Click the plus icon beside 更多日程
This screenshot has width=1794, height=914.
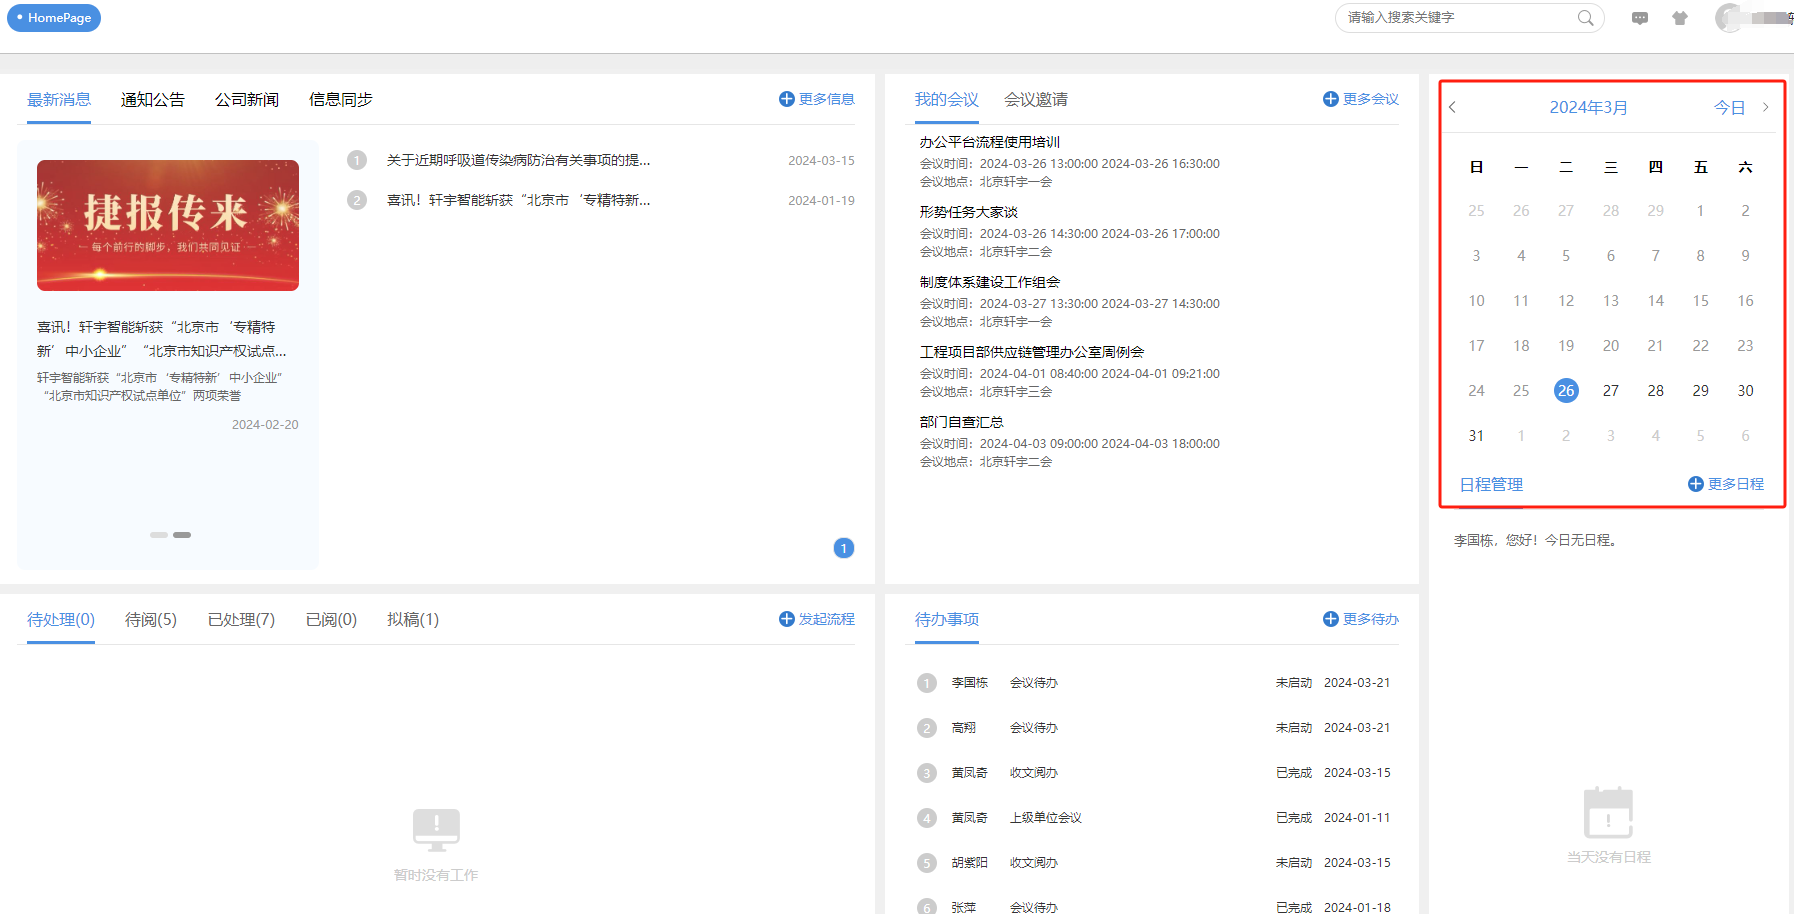1695,484
